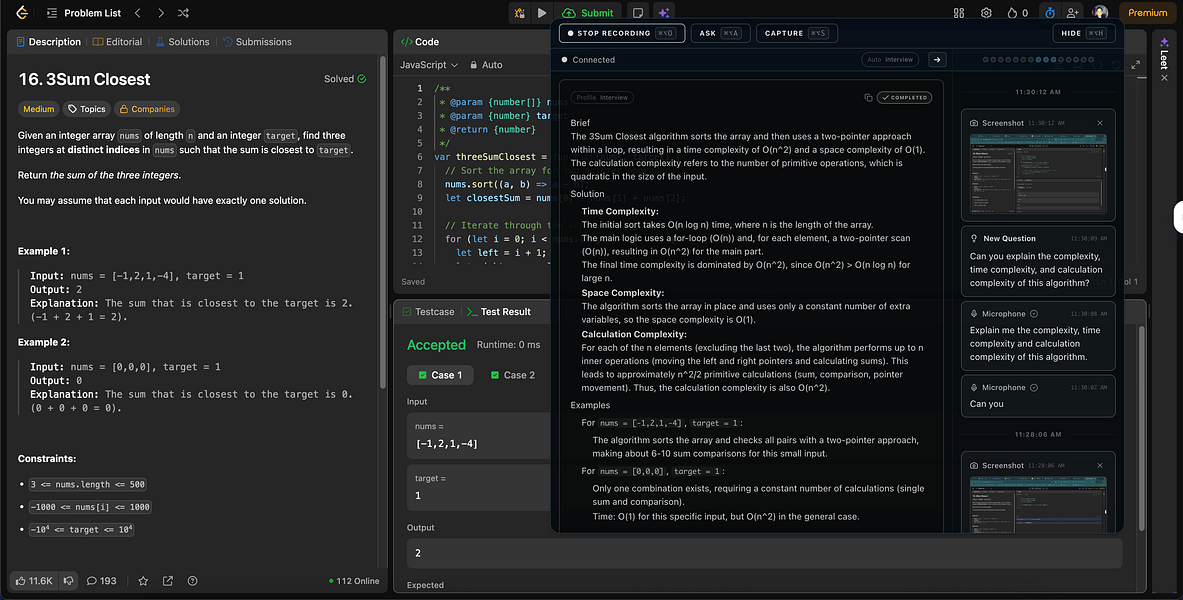The image size is (1183, 600).
Task: Open the 11:30:12 screenshot thumbnail
Action: coord(1037,174)
